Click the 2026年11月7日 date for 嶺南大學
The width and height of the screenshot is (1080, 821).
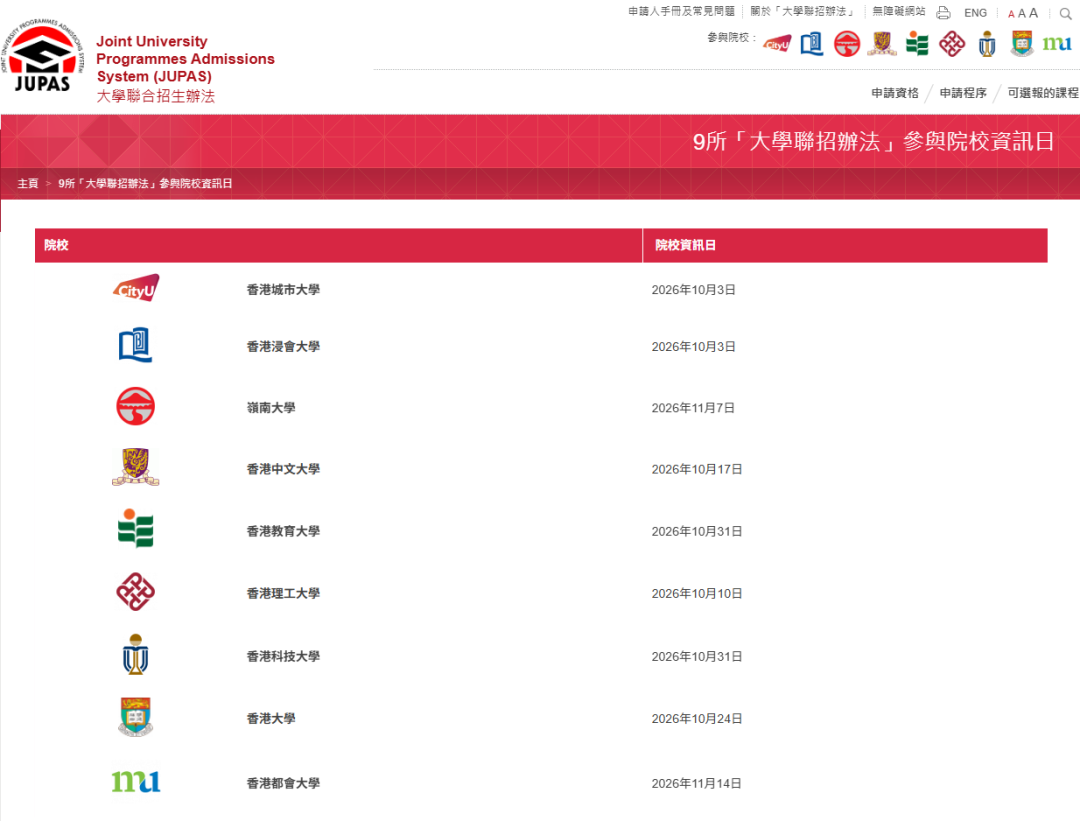[693, 408]
